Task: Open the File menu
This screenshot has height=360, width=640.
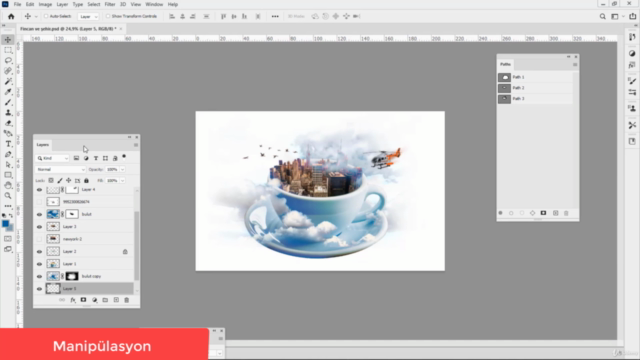Action: click(x=17, y=4)
